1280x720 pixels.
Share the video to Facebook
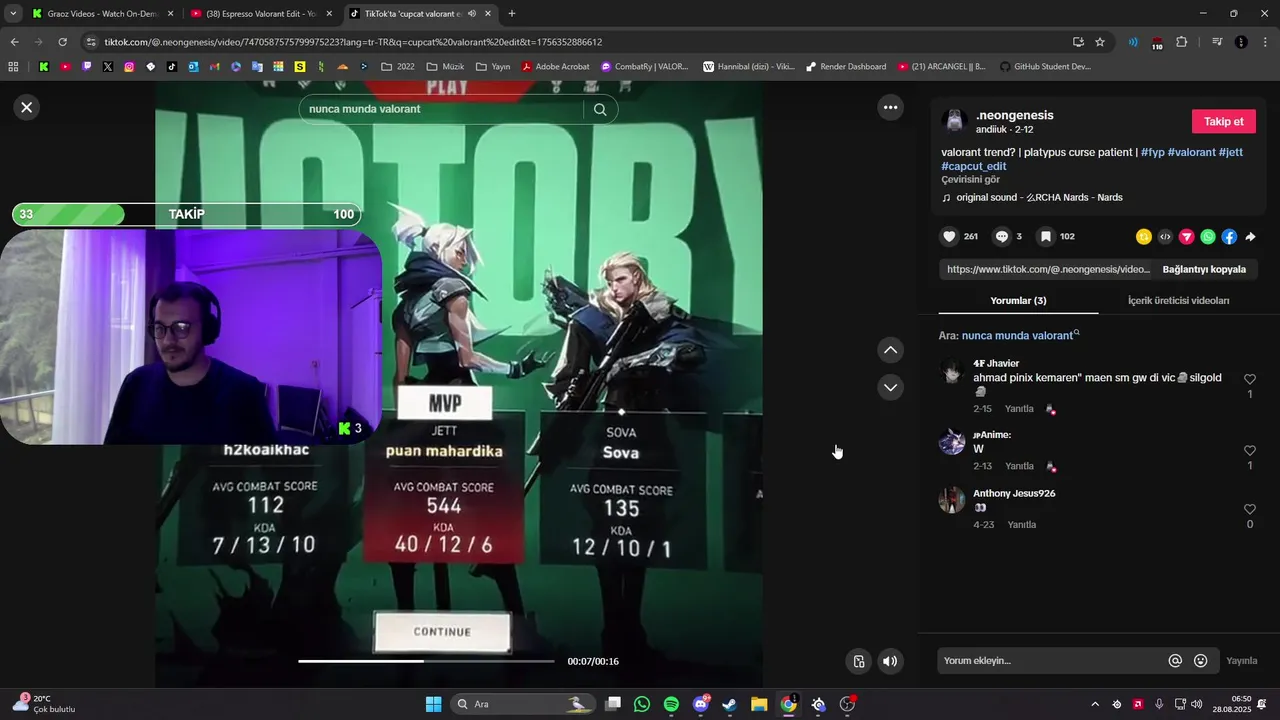pyautogui.click(x=1229, y=237)
